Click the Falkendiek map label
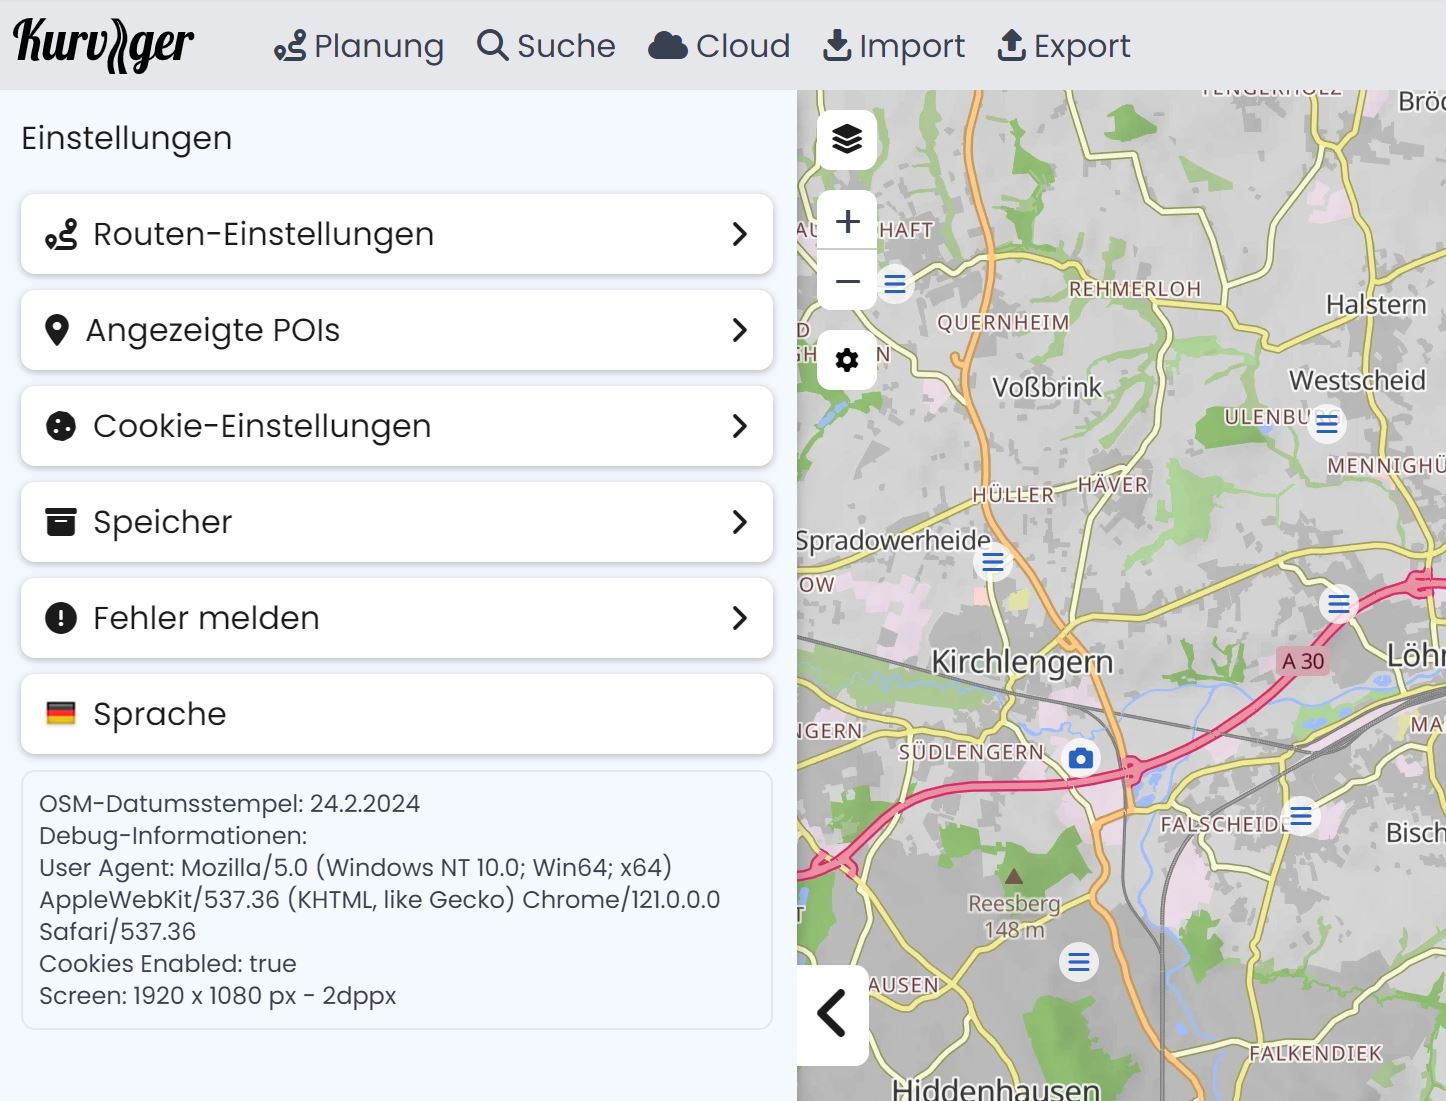 pyautogui.click(x=1315, y=1053)
